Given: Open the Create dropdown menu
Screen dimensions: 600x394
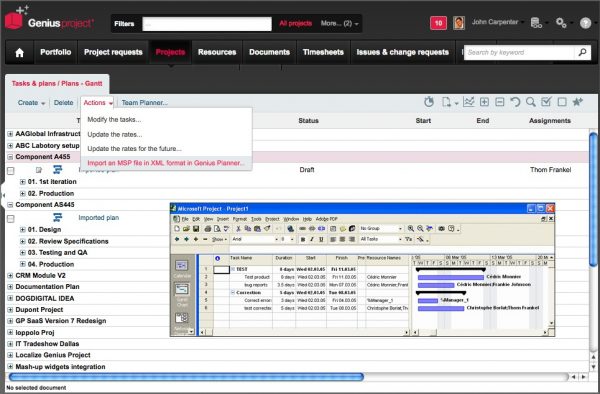Looking at the screenshot, I should [x=31, y=103].
